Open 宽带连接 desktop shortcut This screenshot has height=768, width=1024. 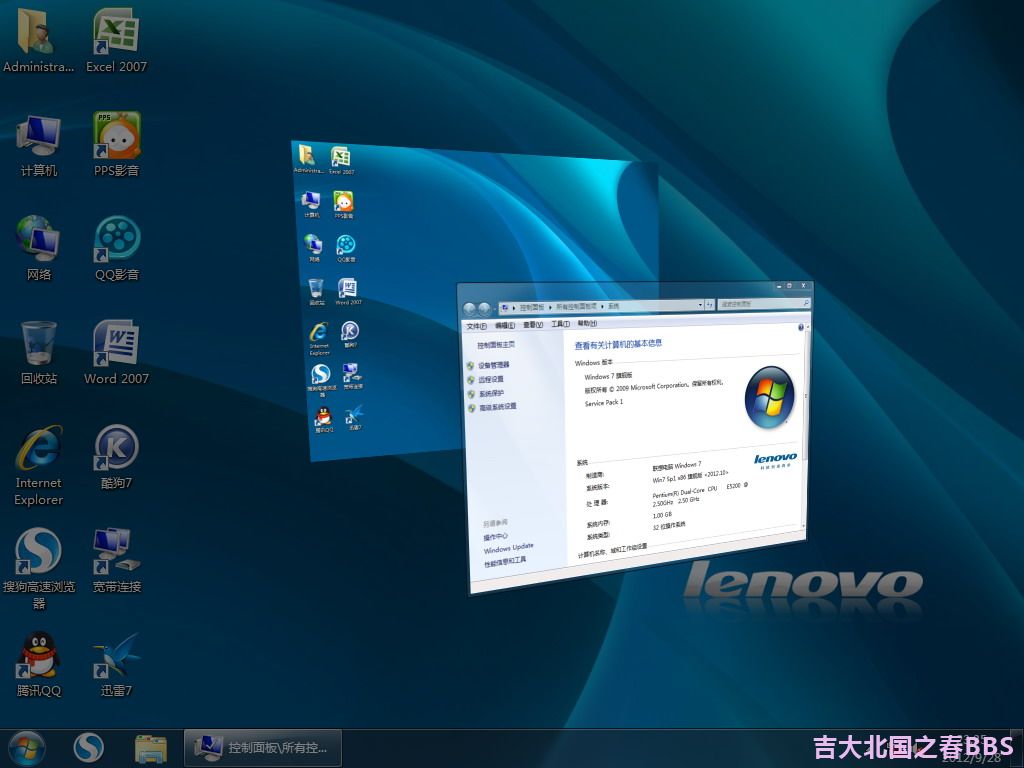[x=116, y=561]
